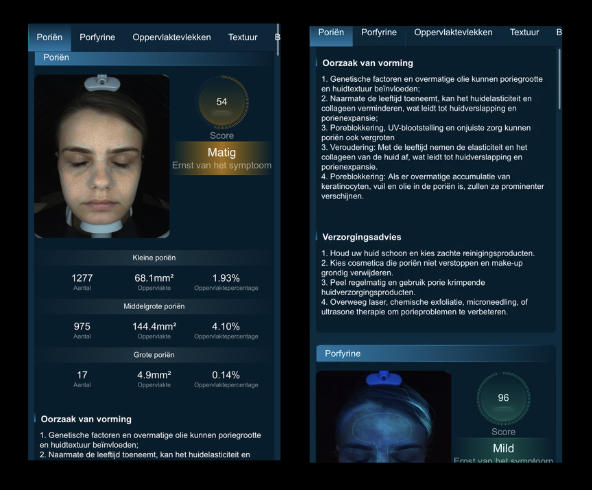Click Oorzaak van vorming heading, left panel
This screenshot has height=490, width=592.
[x=86, y=419]
